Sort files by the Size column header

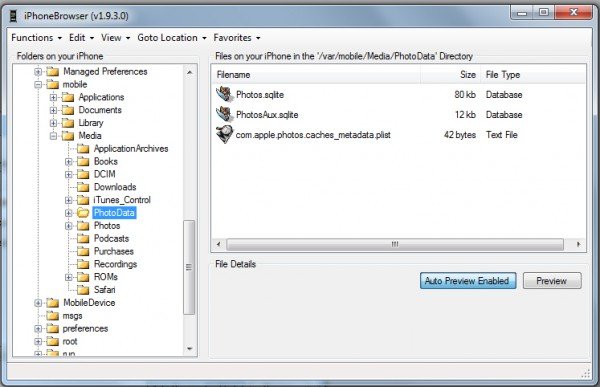[450, 75]
